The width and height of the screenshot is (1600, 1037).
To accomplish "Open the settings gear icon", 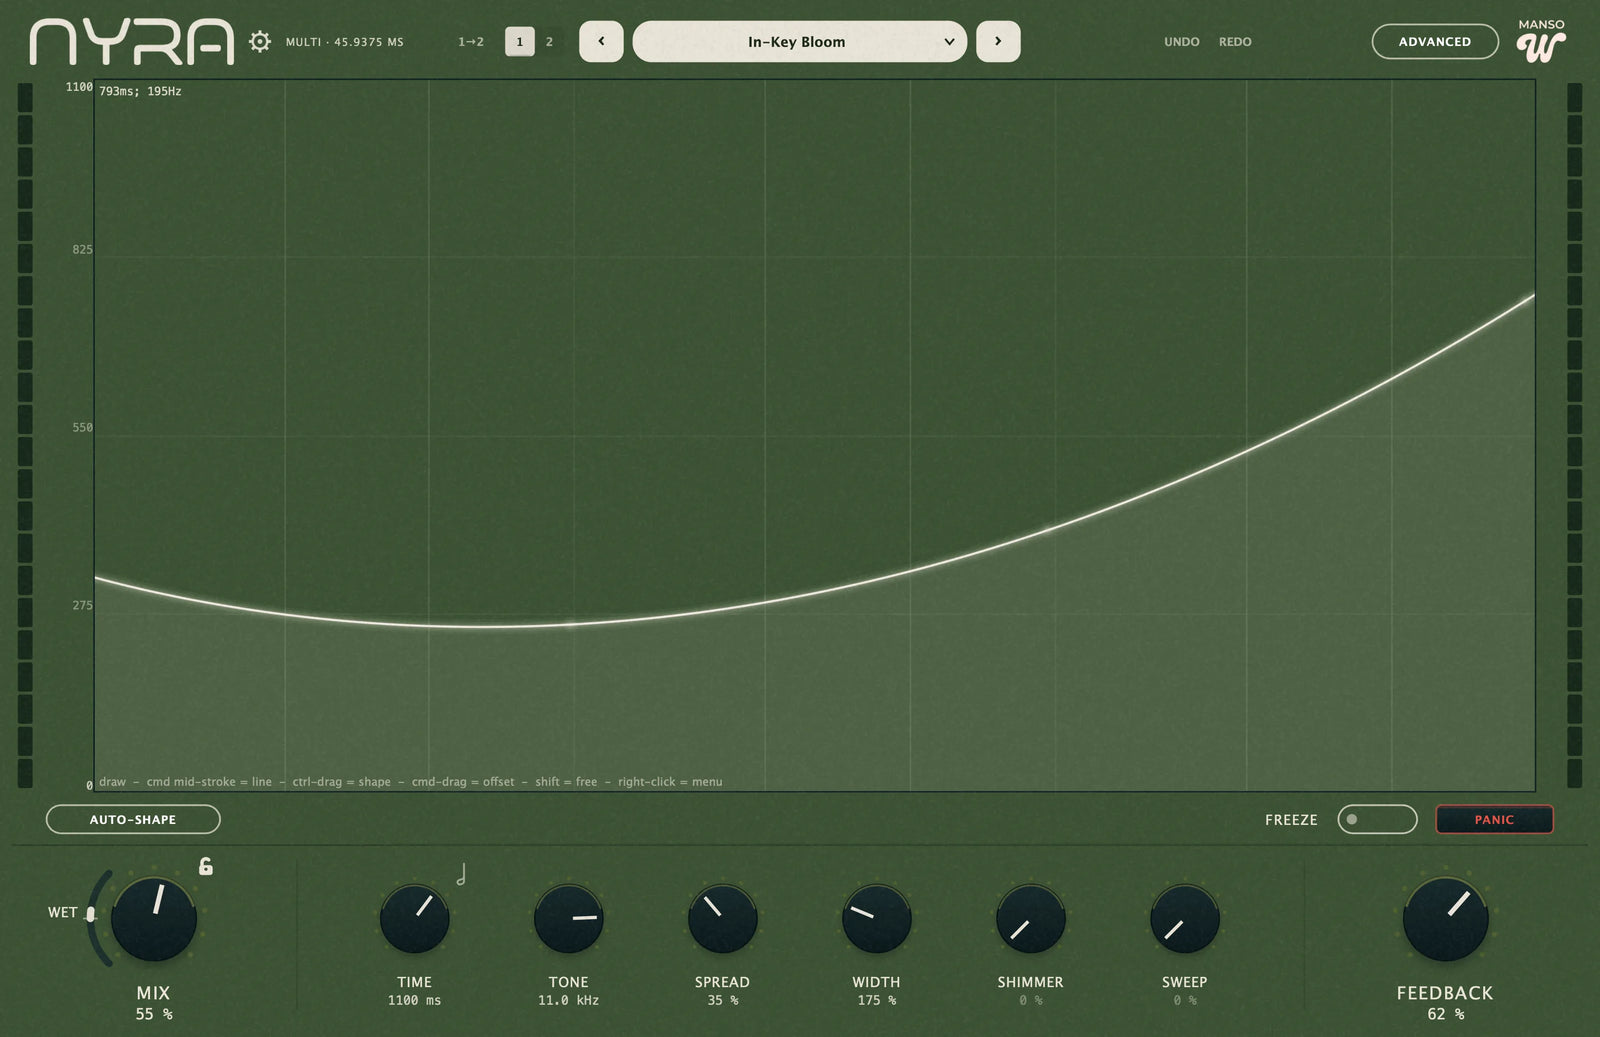I will 260,42.
